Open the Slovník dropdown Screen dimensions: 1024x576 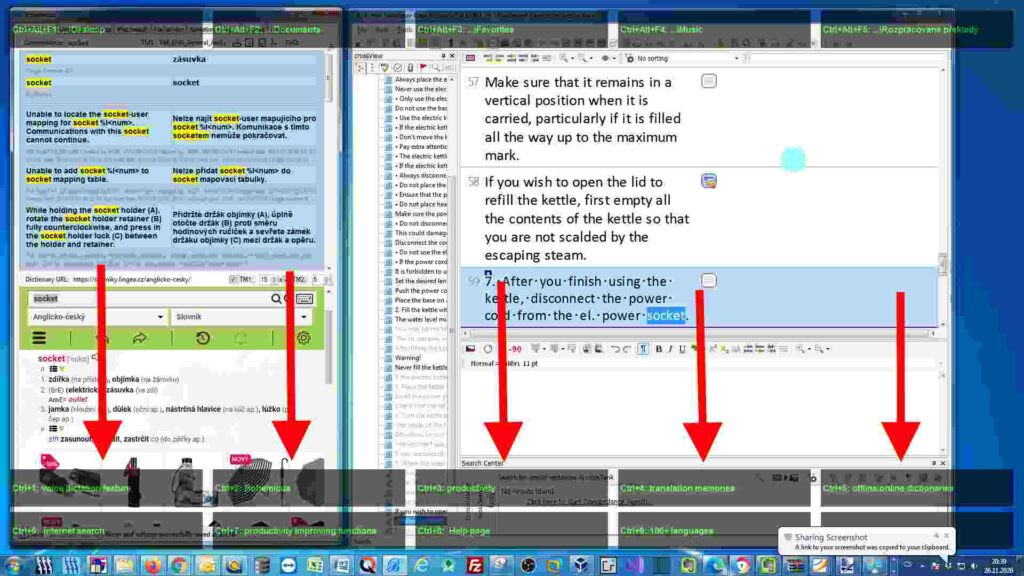tap(240, 317)
